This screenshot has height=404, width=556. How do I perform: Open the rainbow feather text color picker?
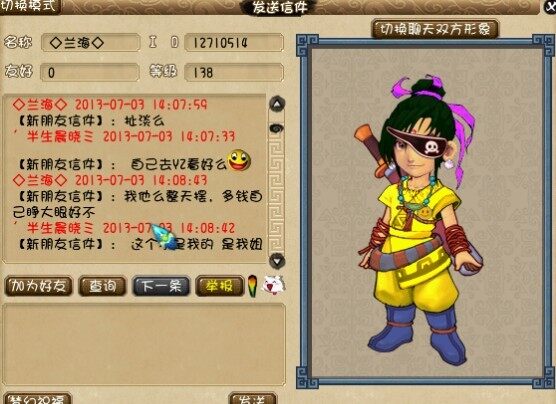click(252, 286)
